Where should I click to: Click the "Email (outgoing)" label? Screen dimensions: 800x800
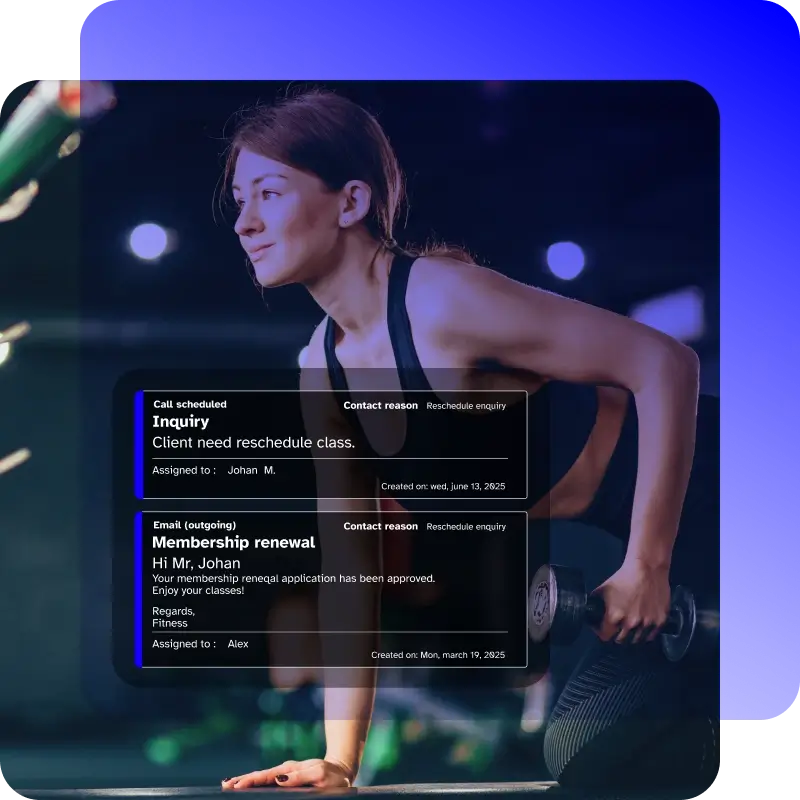pos(194,525)
